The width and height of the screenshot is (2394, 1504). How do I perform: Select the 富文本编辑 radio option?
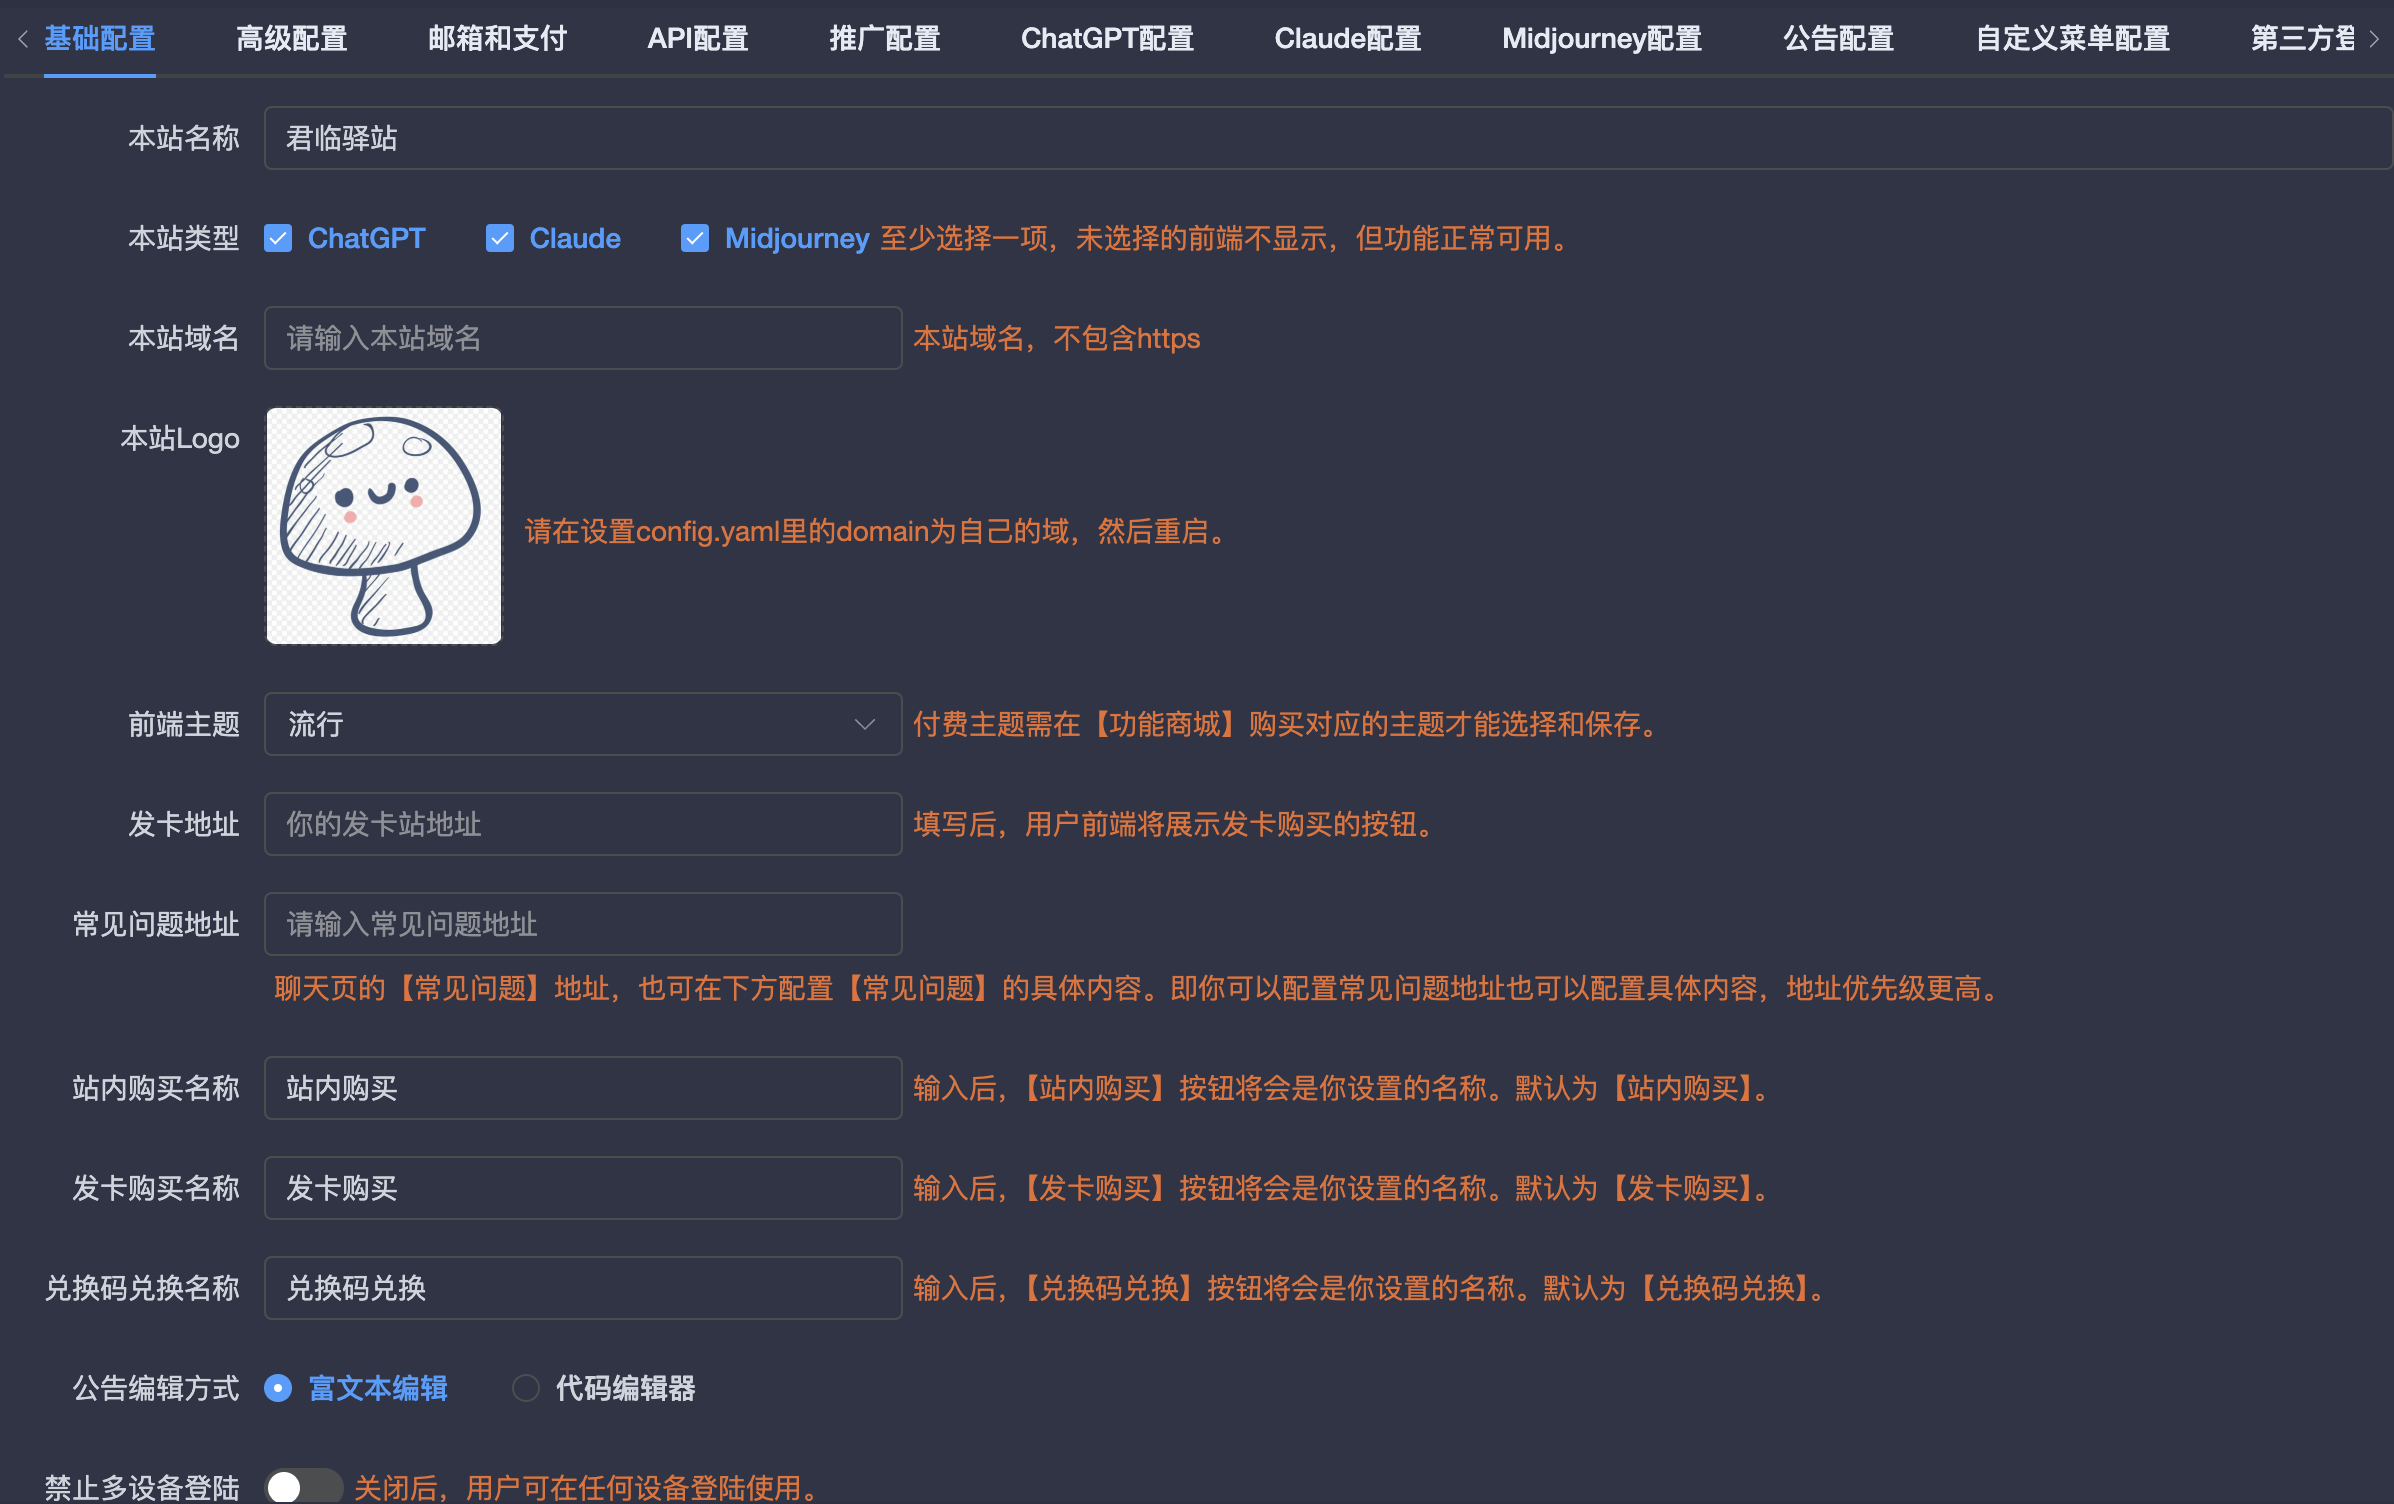click(278, 1388)
